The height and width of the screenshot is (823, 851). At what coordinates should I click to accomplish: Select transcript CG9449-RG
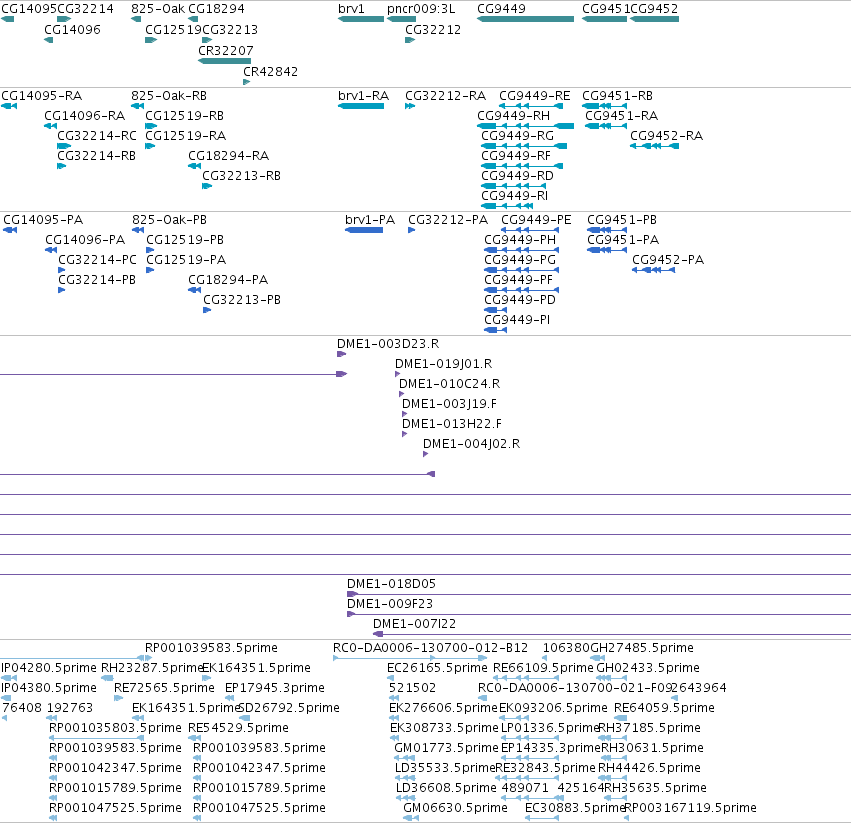click(x=517, y=136)
